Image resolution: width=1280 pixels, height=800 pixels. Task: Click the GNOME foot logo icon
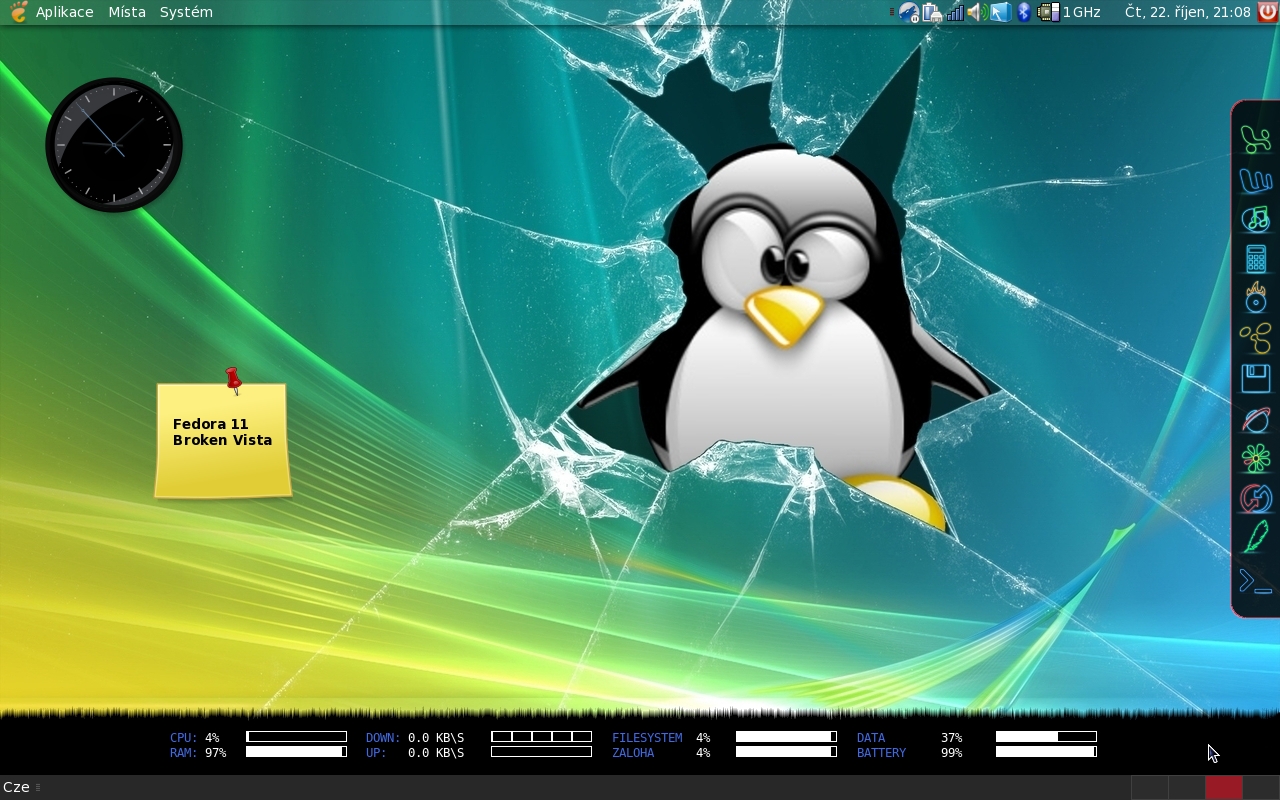[x=18, y=12]
